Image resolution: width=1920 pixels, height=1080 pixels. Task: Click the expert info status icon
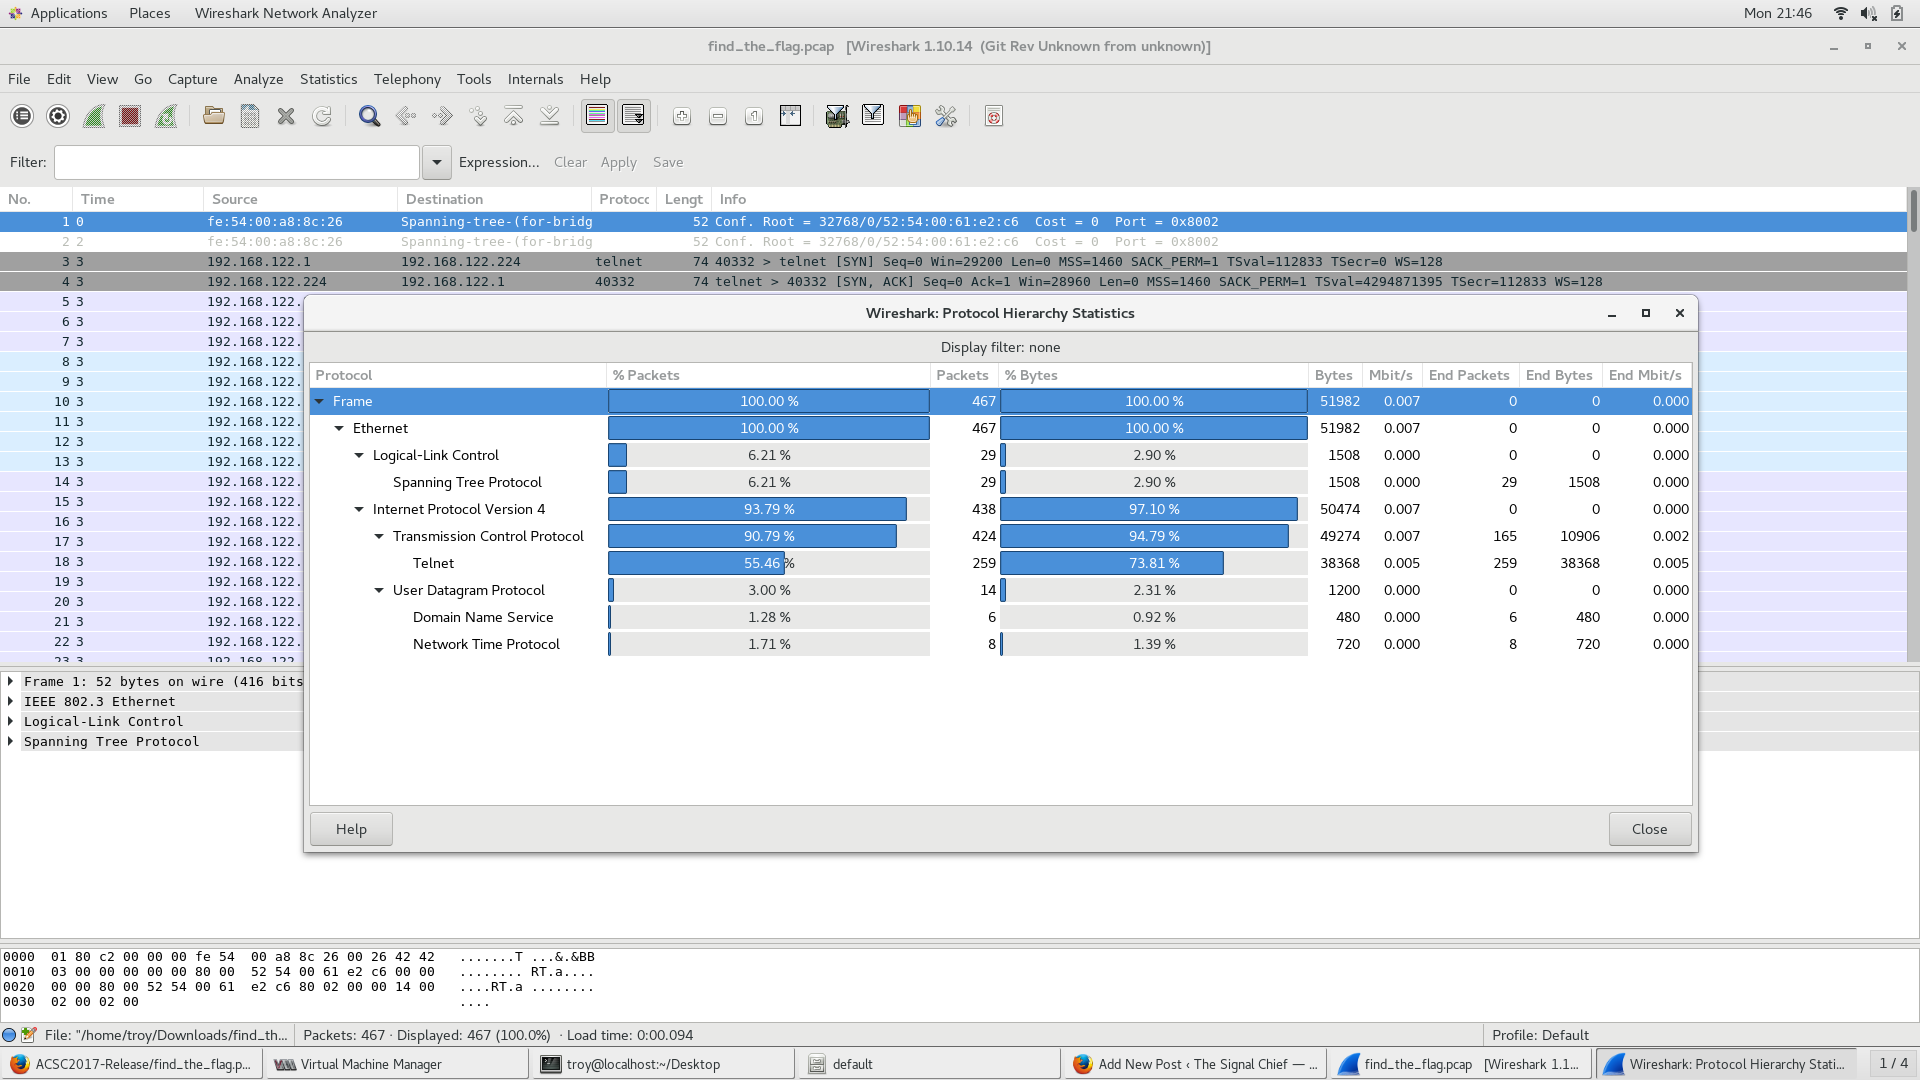tap(9, 1035)
